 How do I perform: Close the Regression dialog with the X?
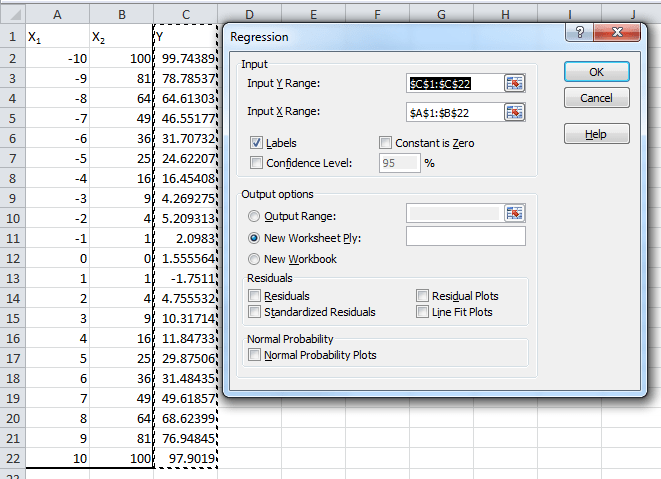[x=617, y=32]
